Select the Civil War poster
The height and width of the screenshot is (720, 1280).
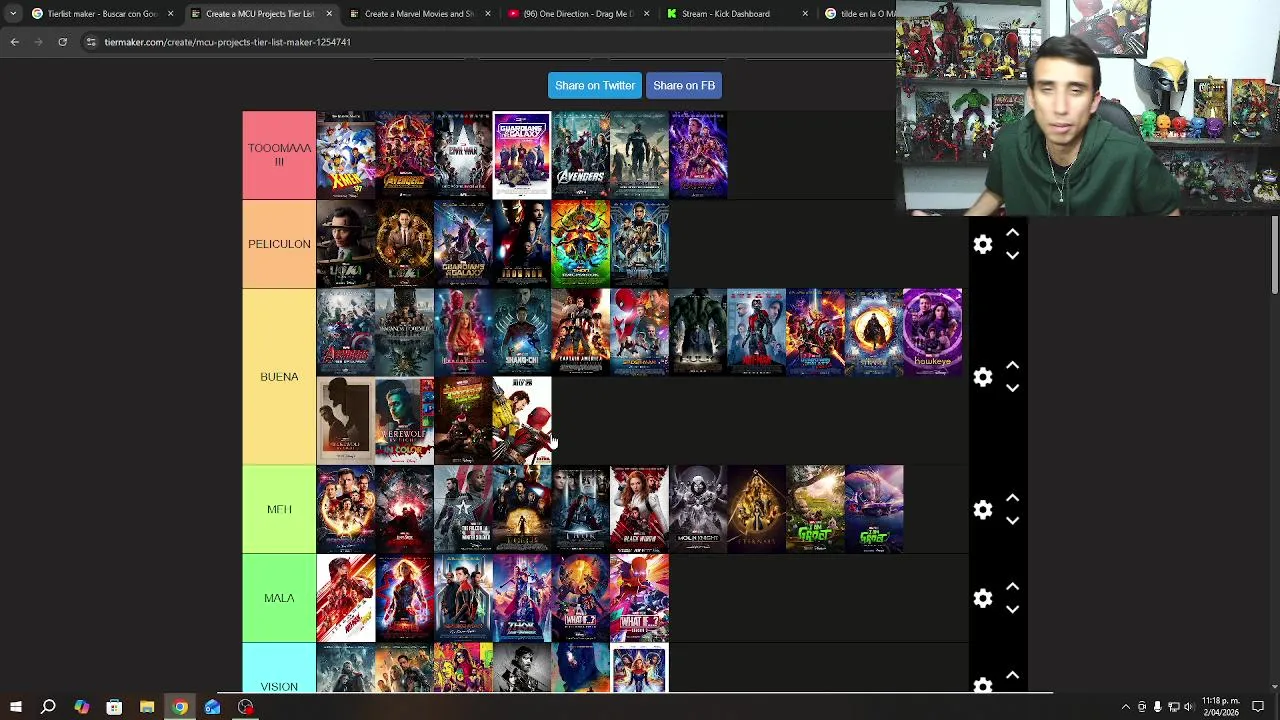coord(463,155)
